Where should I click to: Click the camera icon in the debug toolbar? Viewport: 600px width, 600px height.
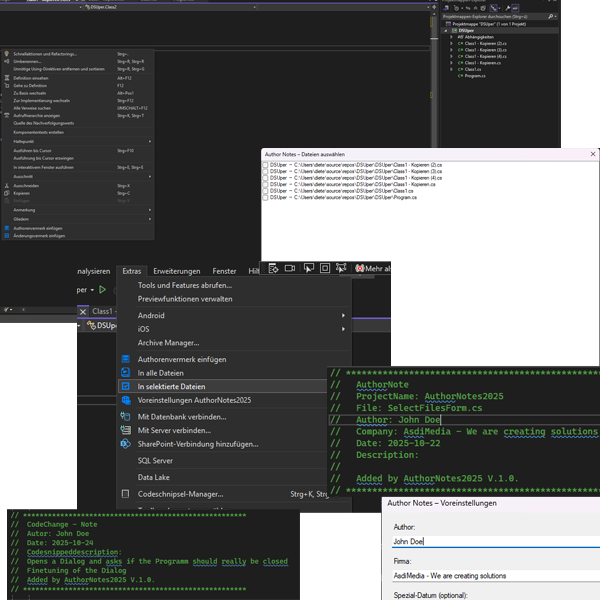point(289,268)
